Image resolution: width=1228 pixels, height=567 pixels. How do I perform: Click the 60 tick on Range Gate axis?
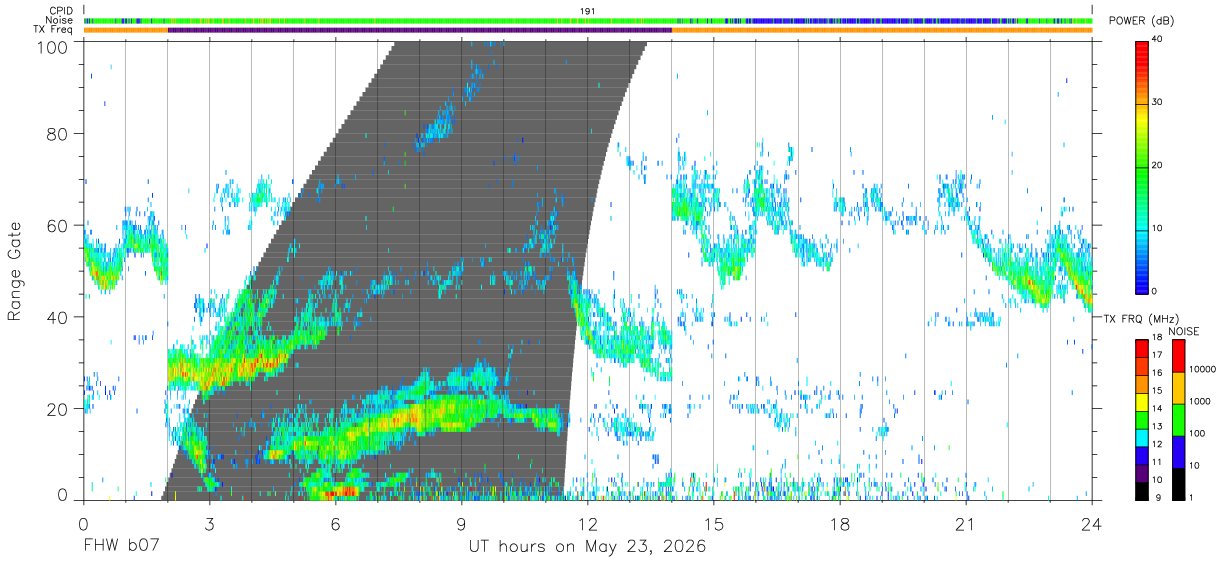(x=56, y=226)
